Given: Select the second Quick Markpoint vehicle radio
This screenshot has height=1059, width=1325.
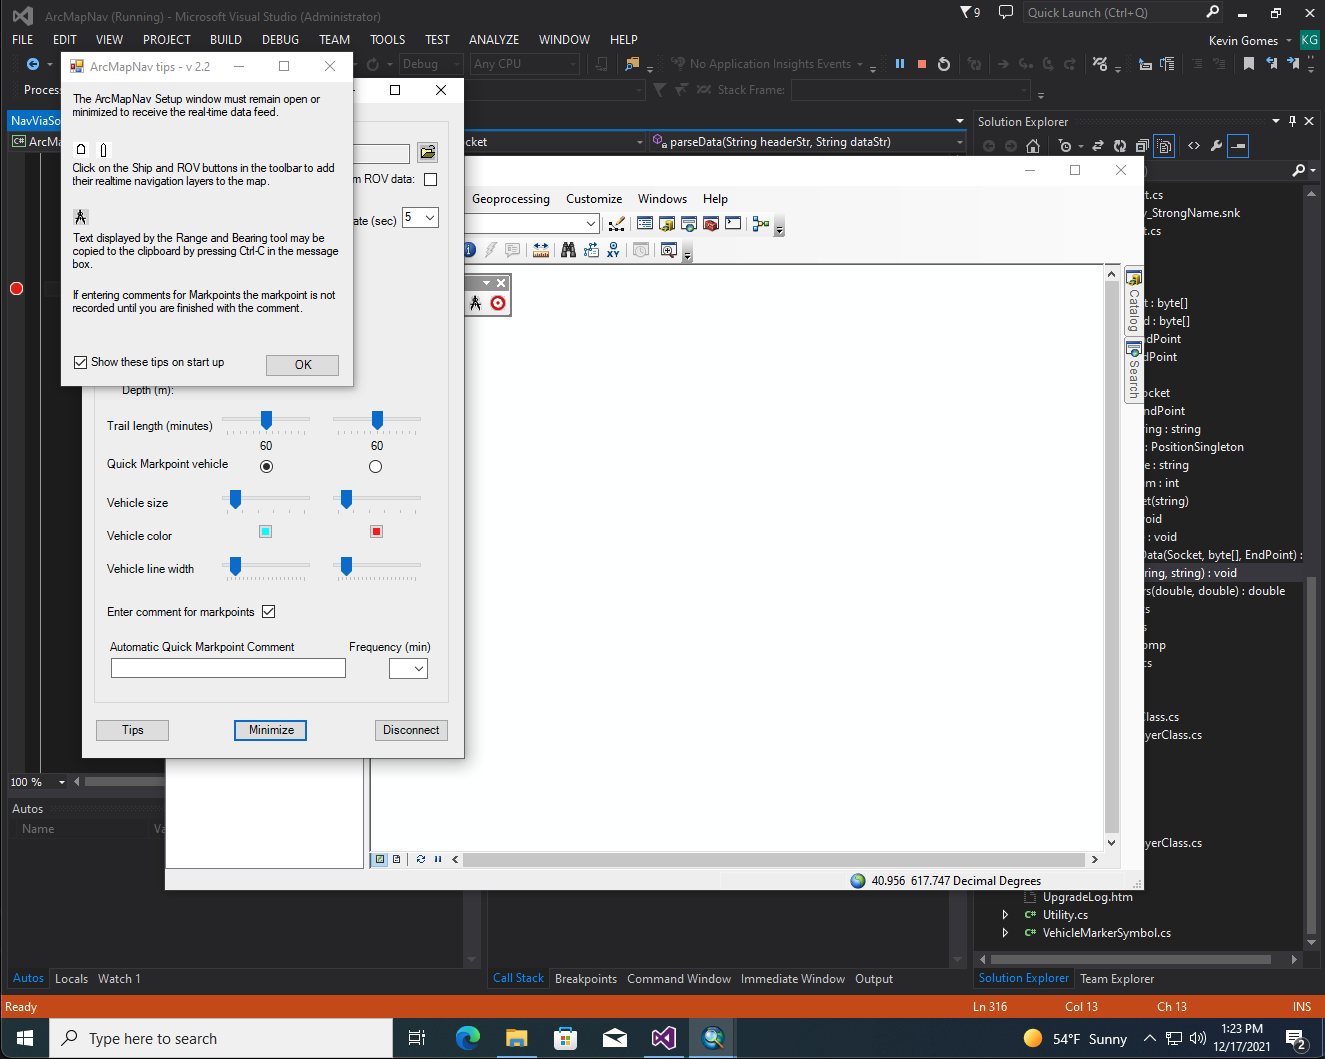Looking at the screenshot, I should click(375, 466).
